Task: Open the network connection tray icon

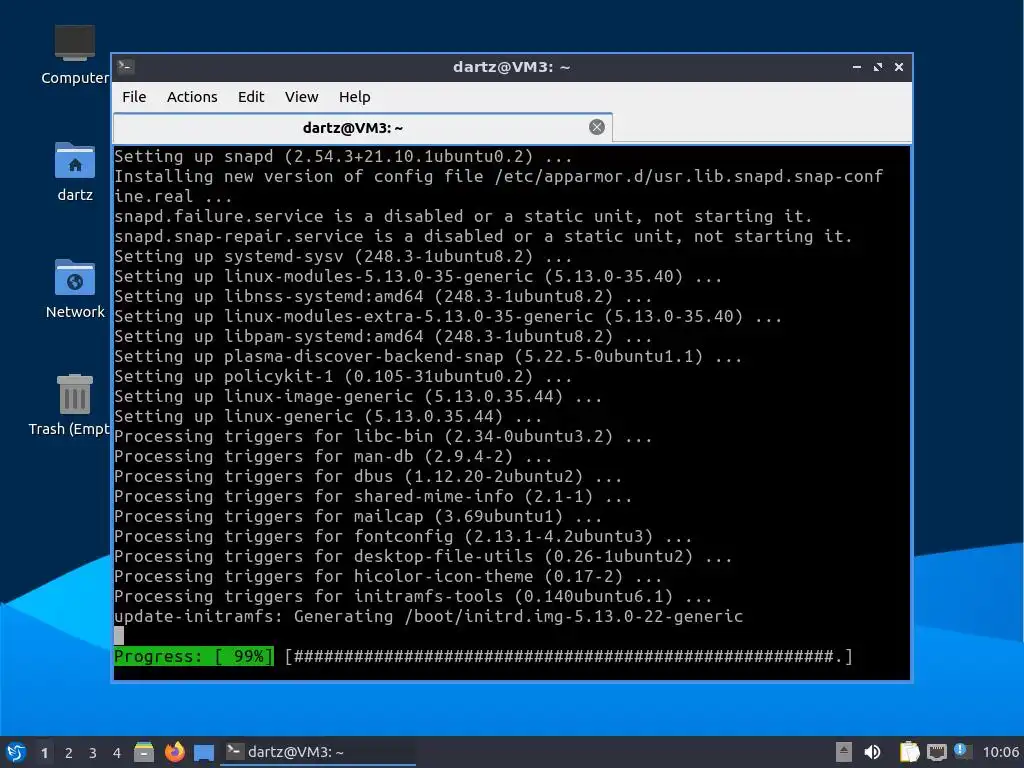Action: point(936,752)
